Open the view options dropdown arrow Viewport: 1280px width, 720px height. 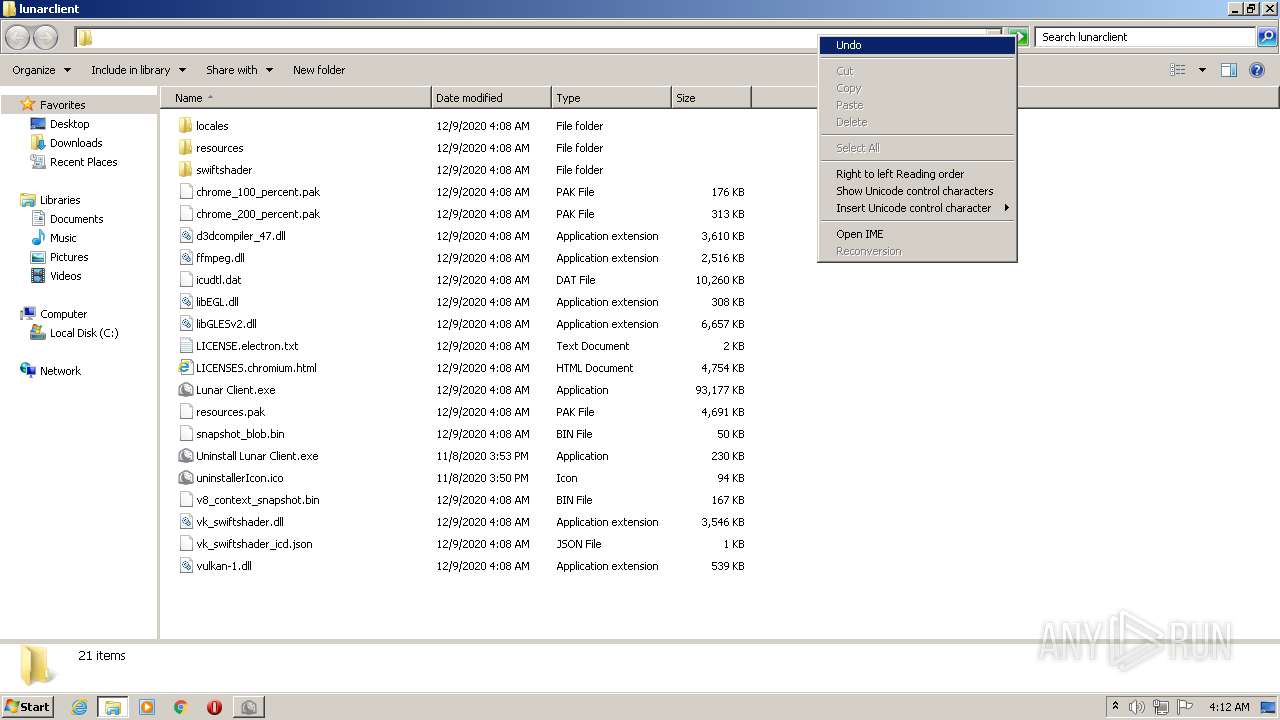coord(1202,70)
